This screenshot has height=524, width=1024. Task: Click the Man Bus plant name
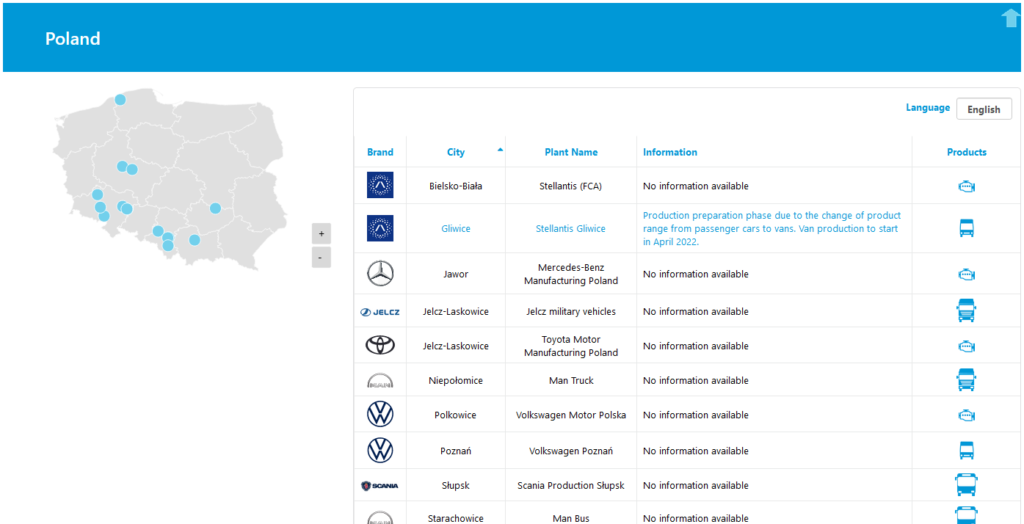pos(571,518)
